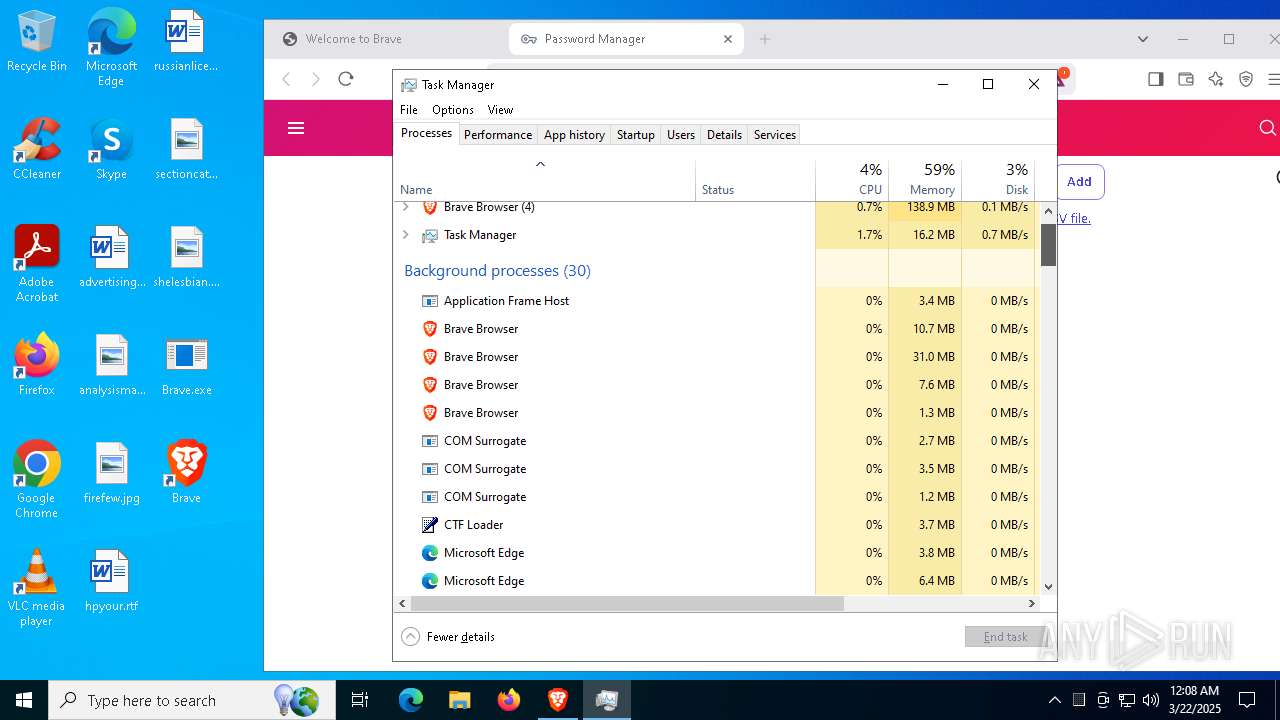The width and height of the screenshot is (1280, 720).
Task: Select the hpyour.rtf desktop file
Action: pyautogui.click(x=112, y=581)
